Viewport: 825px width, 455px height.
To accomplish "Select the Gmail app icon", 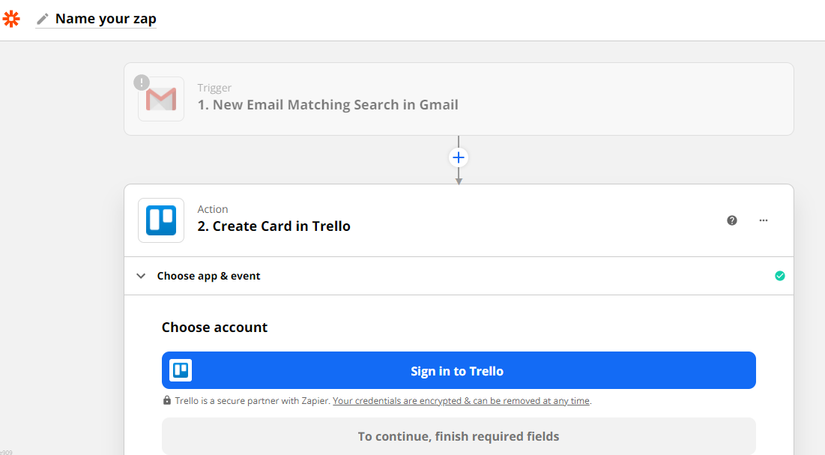I will pos(161,99).
